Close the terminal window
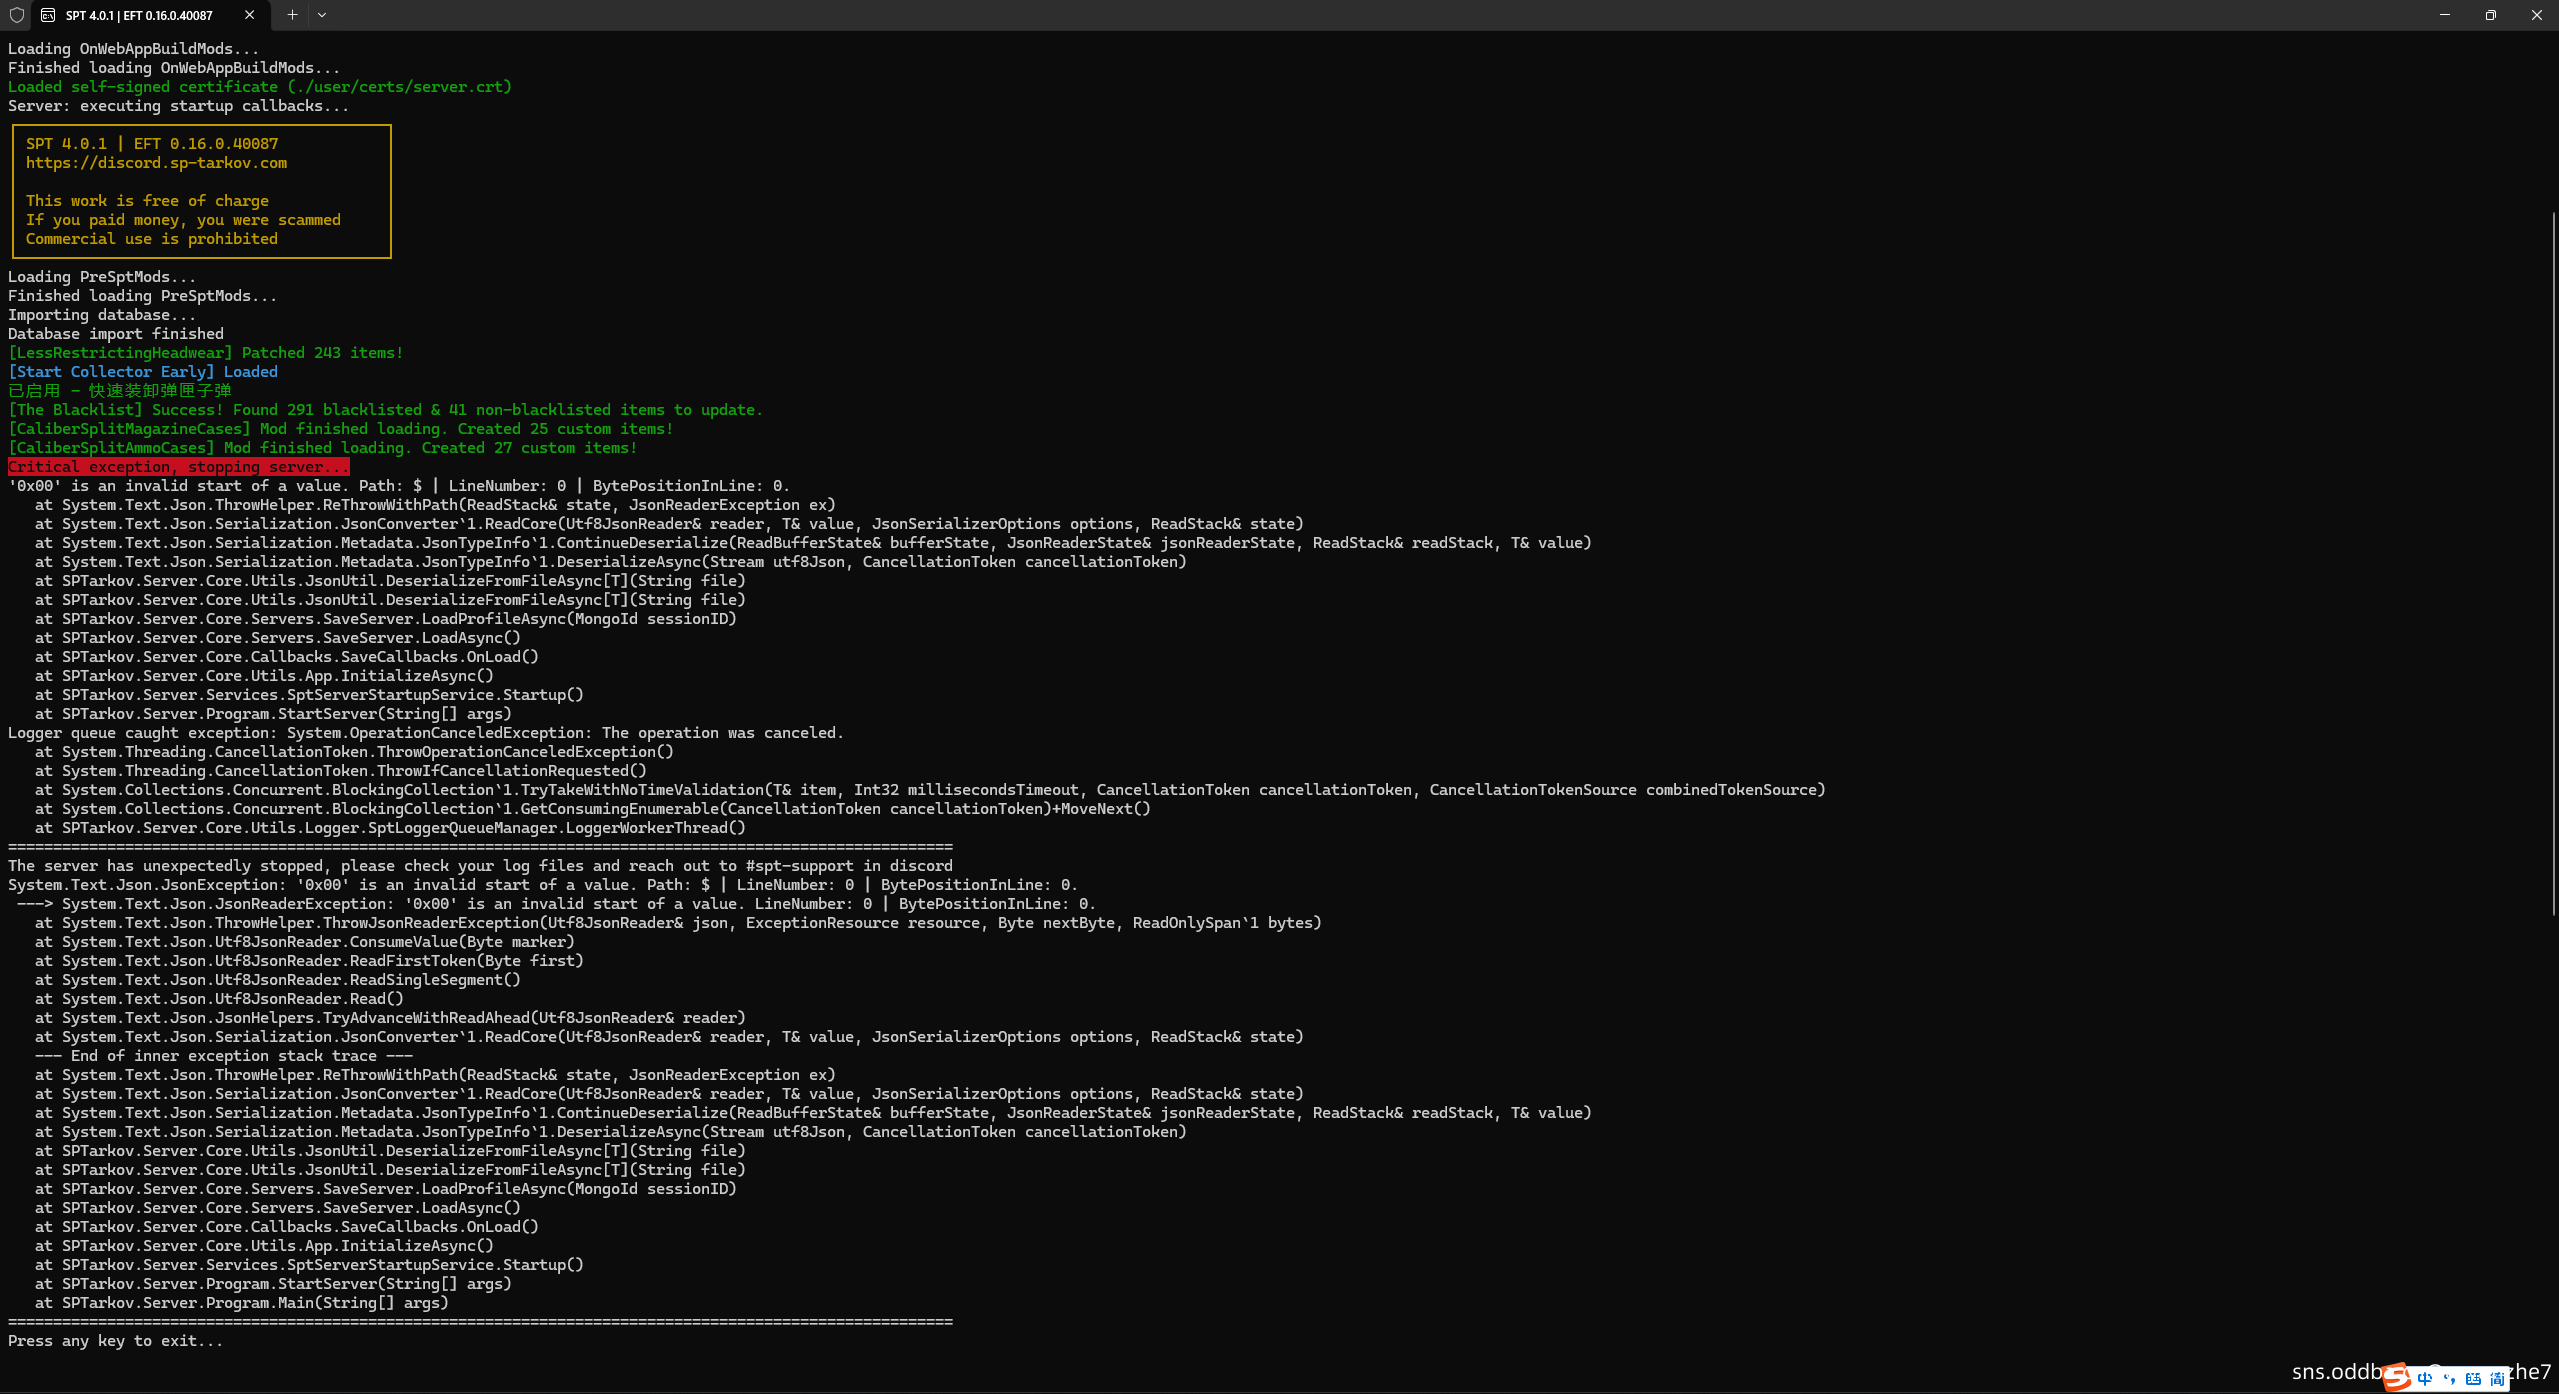 [2536, 15]
